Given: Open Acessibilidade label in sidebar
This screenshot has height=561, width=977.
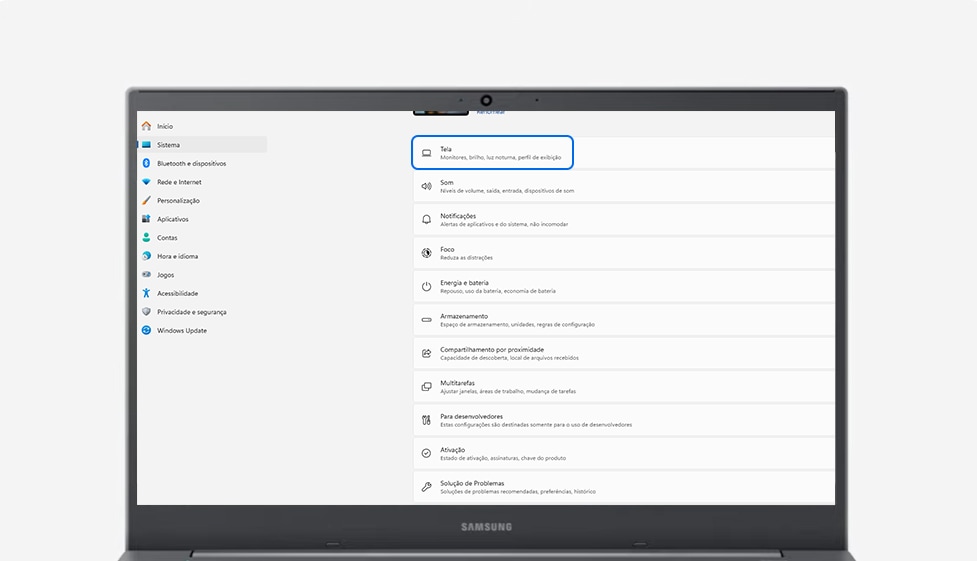Looking at the screenshot, I should pos(178,293).
